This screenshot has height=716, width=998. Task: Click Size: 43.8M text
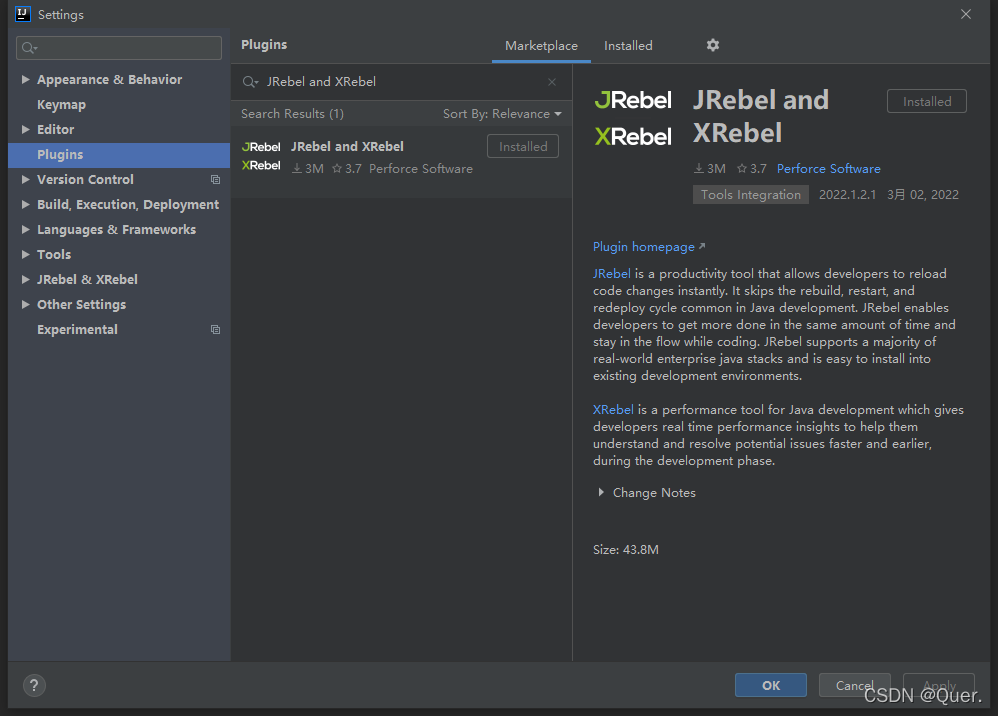[x=626, y=550]
